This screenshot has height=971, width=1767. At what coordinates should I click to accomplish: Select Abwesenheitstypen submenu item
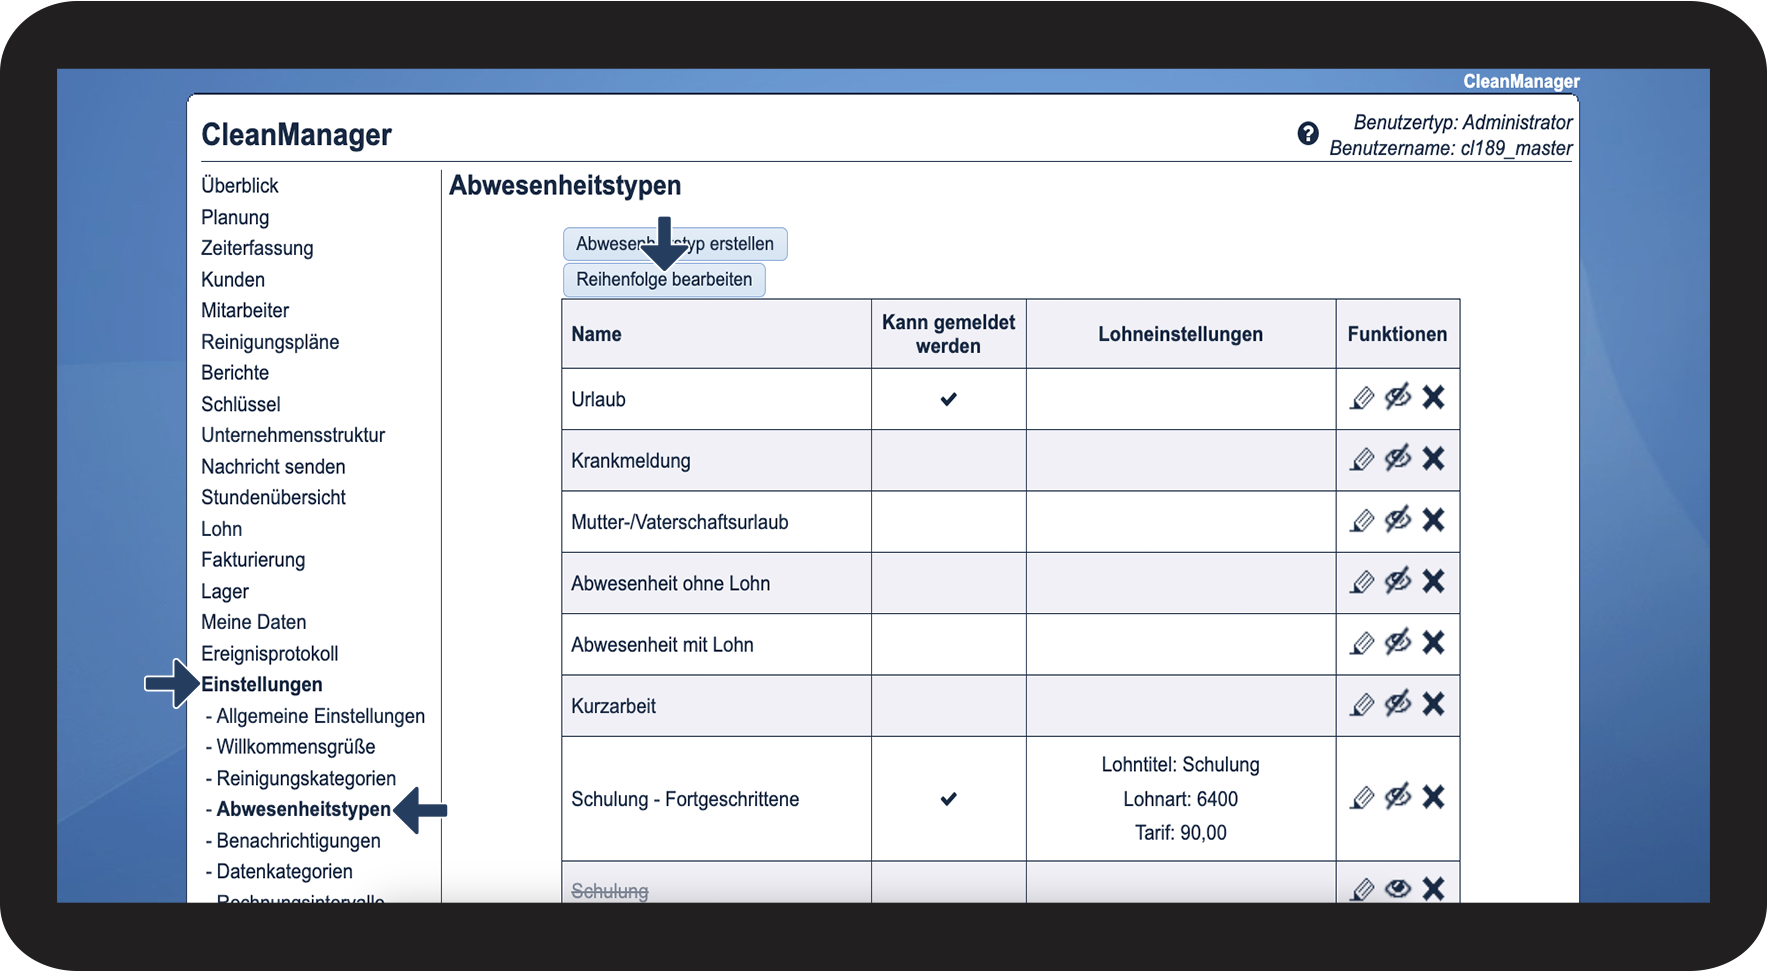[304, 810]
